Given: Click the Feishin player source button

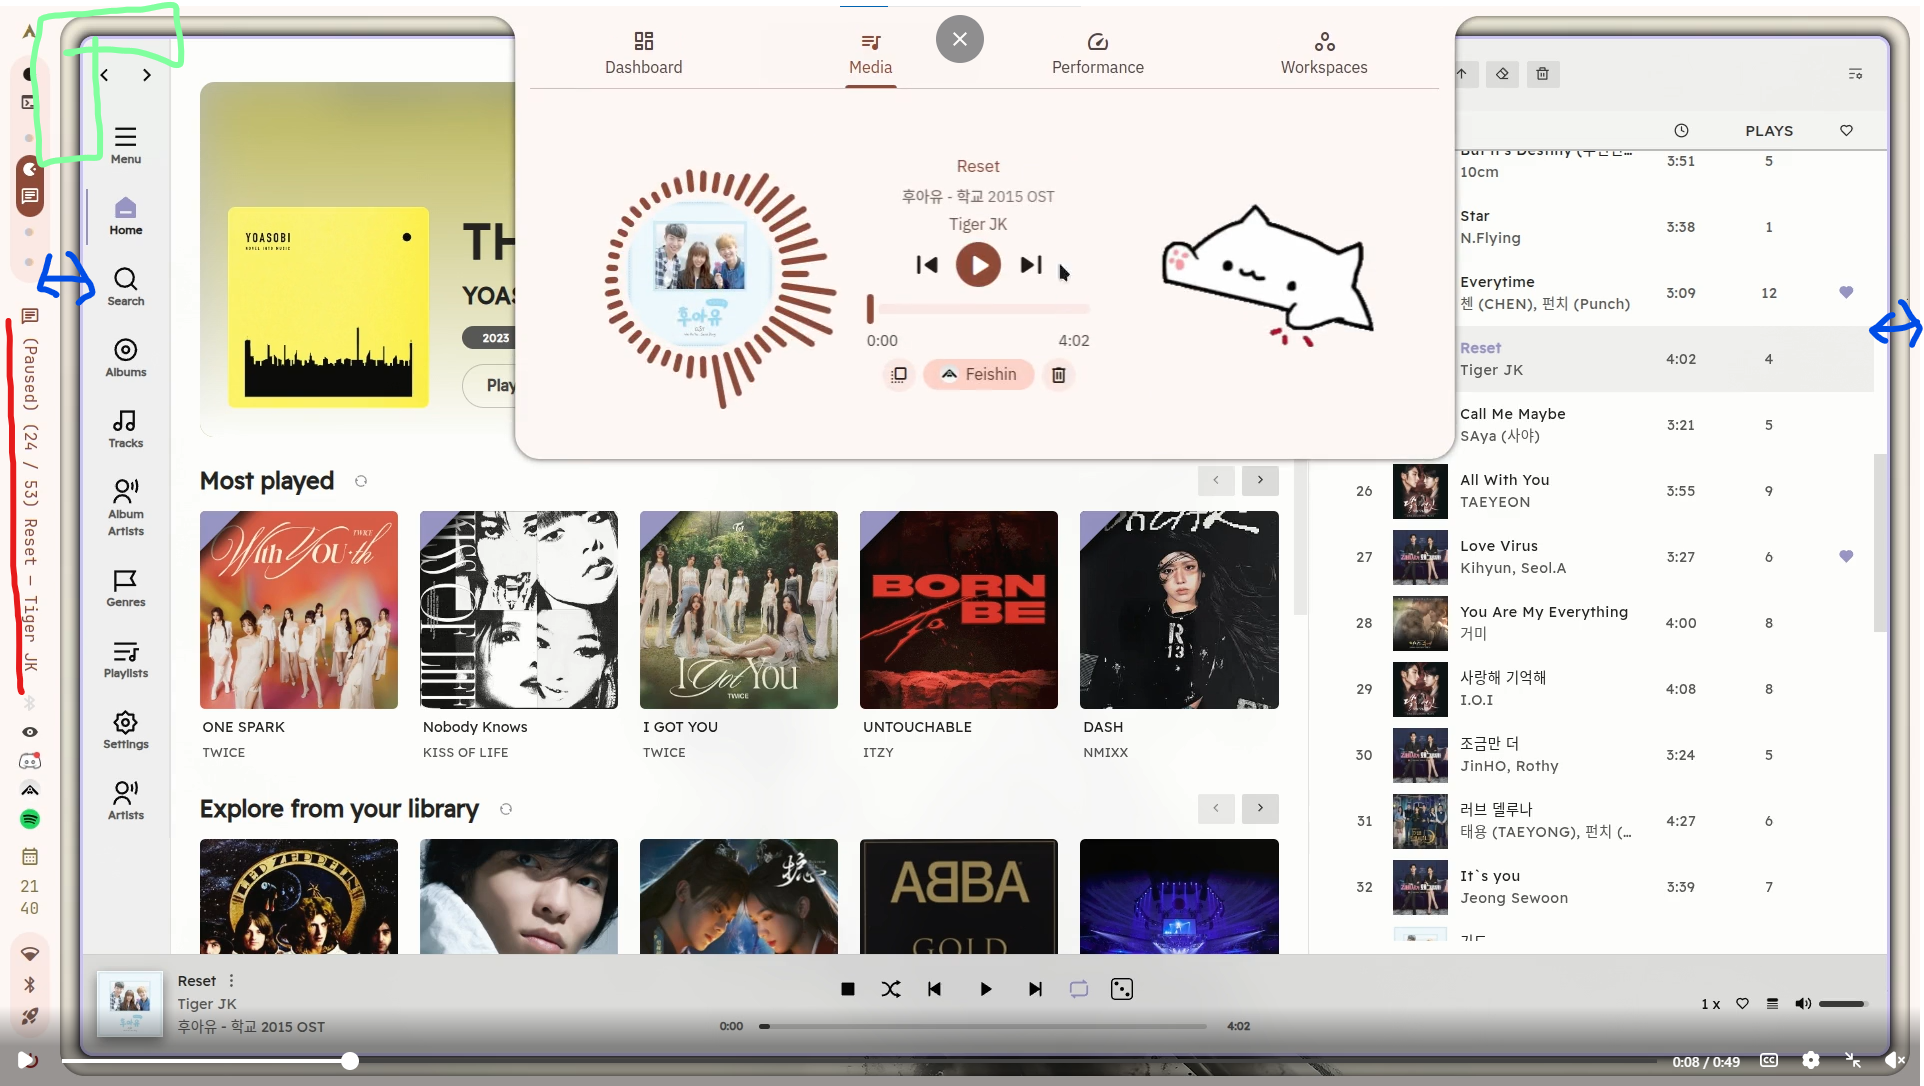Looking at the screenshot, I should click(x=978, y=374).
